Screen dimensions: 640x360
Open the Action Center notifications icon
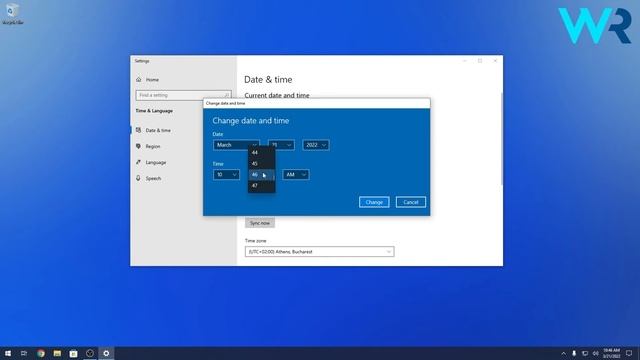[629, 353]
